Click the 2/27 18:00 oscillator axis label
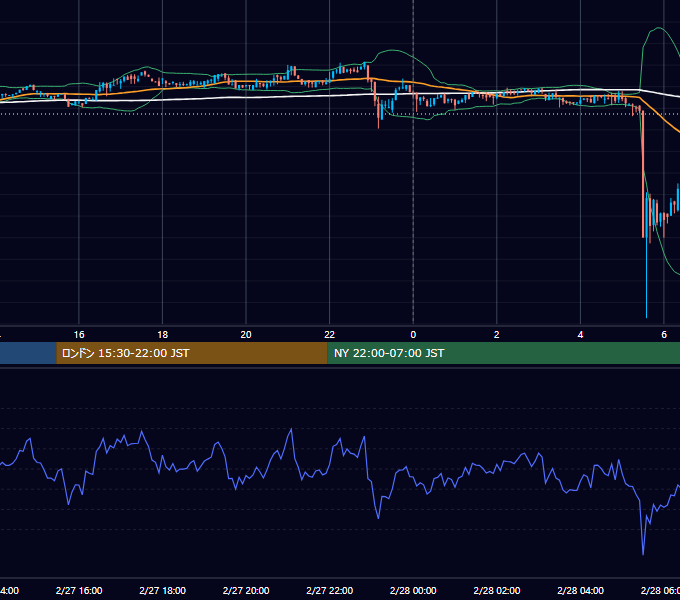 (163, 590)
